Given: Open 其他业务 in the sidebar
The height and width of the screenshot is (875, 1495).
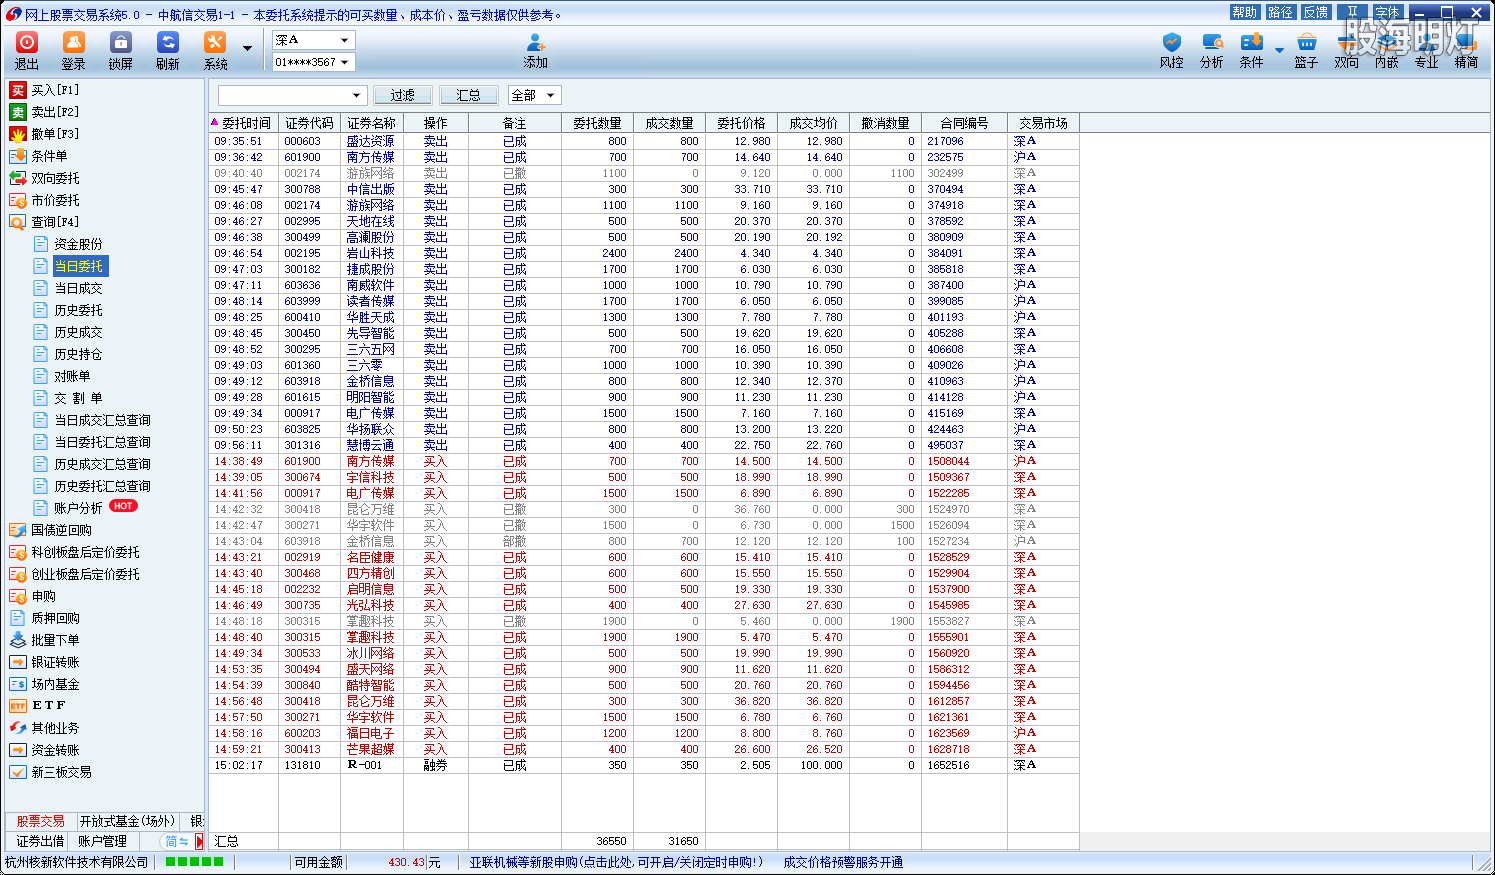Looking at the screenshot, I should pyautogui.click(x=45, y=728).
